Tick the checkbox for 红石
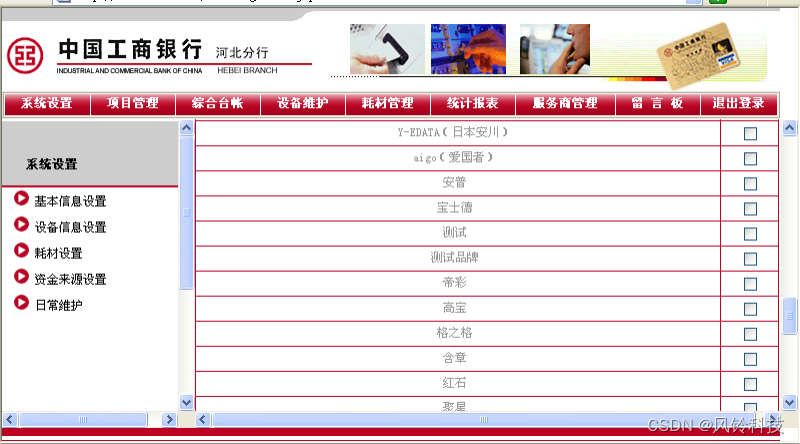This screenshot has height=444, width=800. pyautogui.click(x=750, y=384)
